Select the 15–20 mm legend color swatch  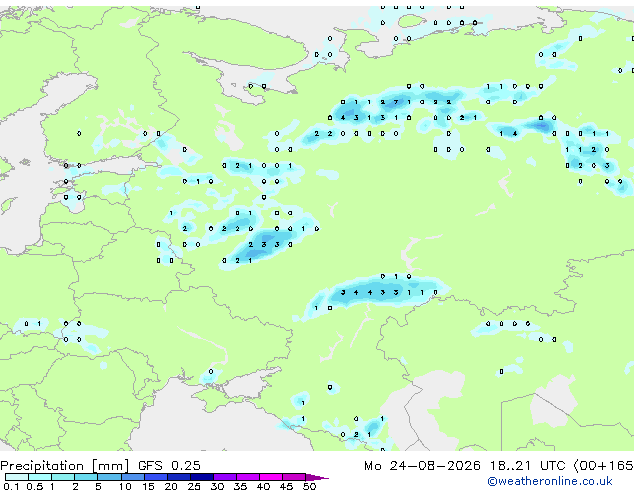point(156,477)
